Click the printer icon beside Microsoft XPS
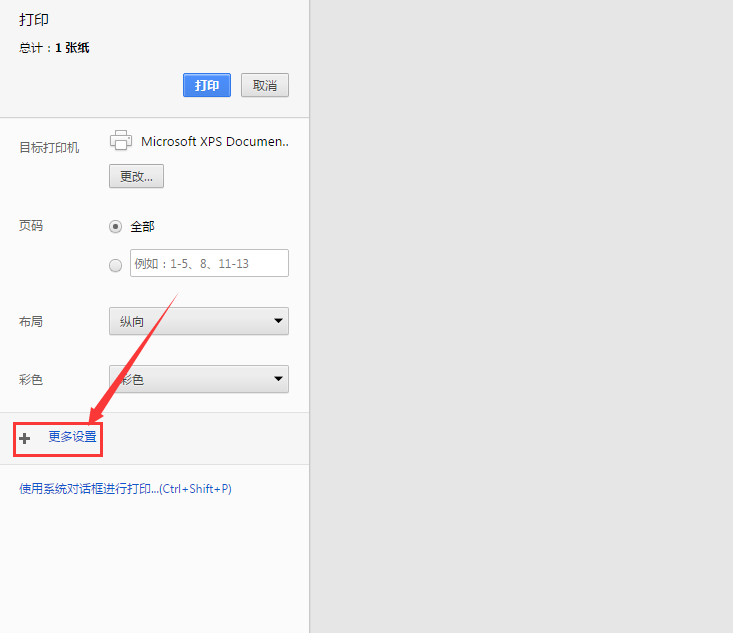Image resolution: width=733 pixels, height=633 pixels. tap(121, 141)
